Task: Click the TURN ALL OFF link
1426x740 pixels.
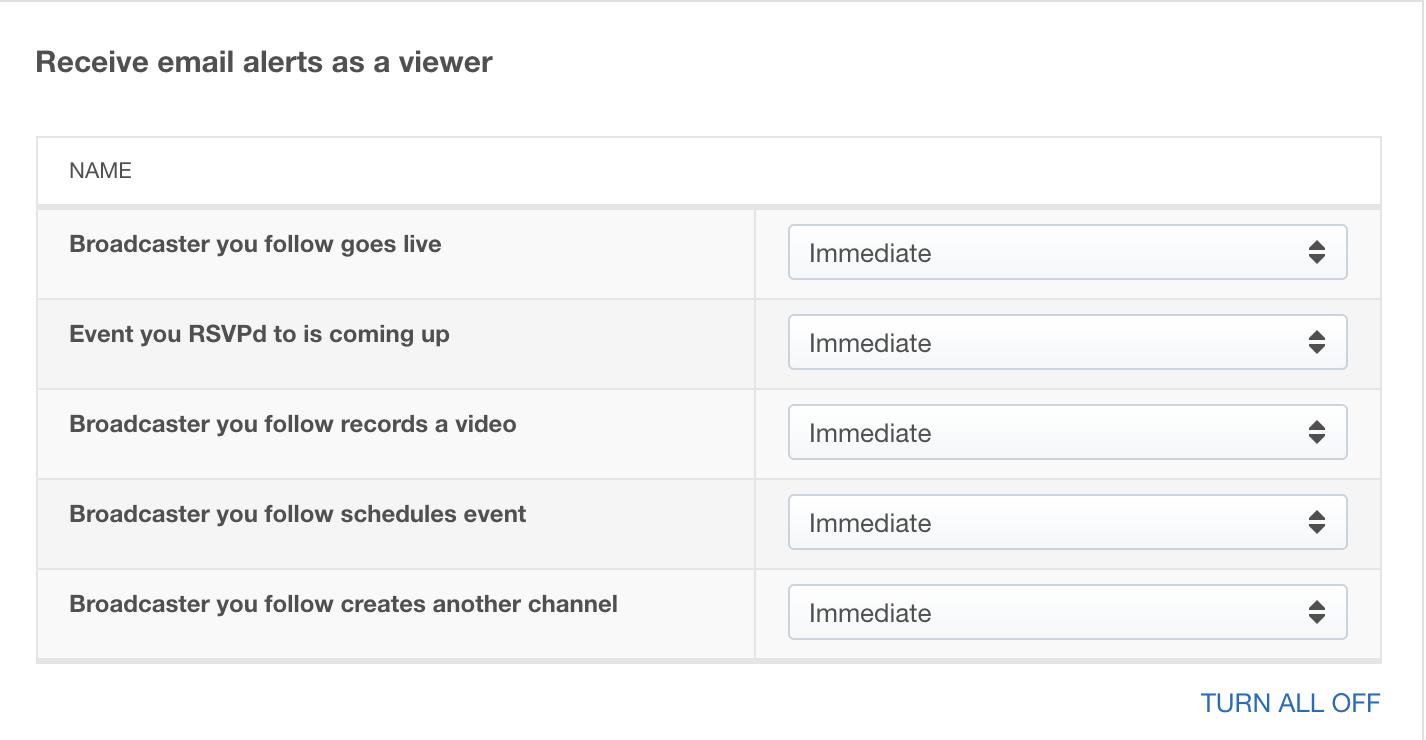Action: click(1290, 703)
